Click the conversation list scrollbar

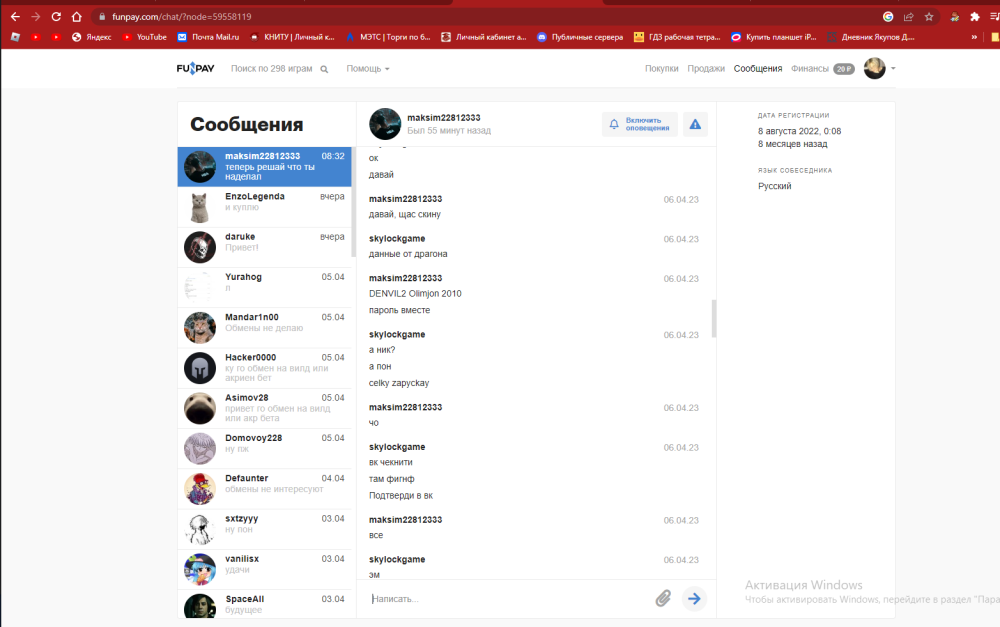click(353, 202)
